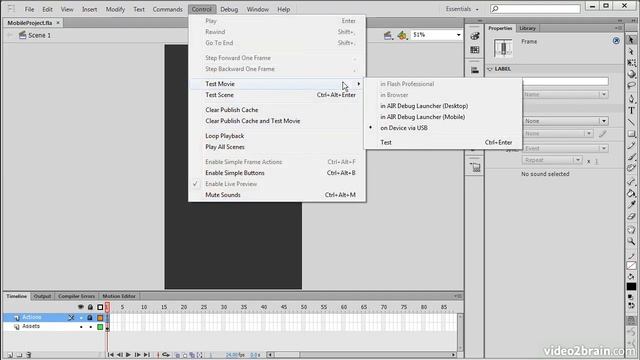Select the 3D Rotation tool

[631, 74]
